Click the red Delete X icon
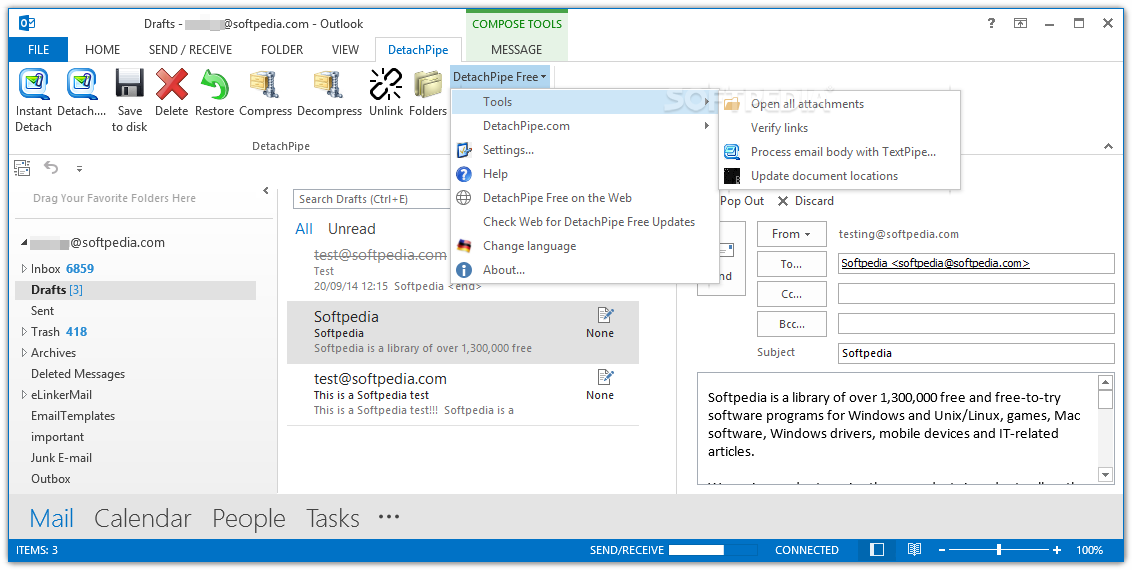 (x=171, y=84)
